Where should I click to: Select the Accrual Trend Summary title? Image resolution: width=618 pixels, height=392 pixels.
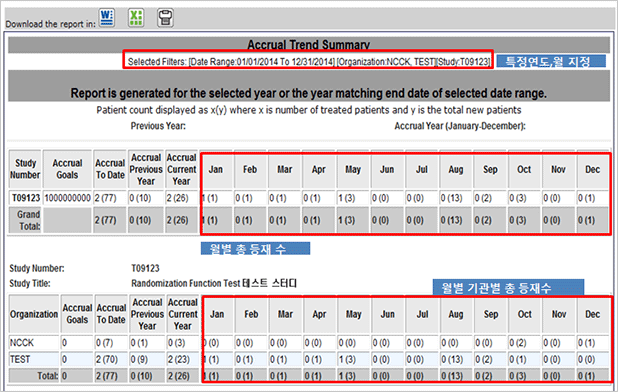pos(308,45)
